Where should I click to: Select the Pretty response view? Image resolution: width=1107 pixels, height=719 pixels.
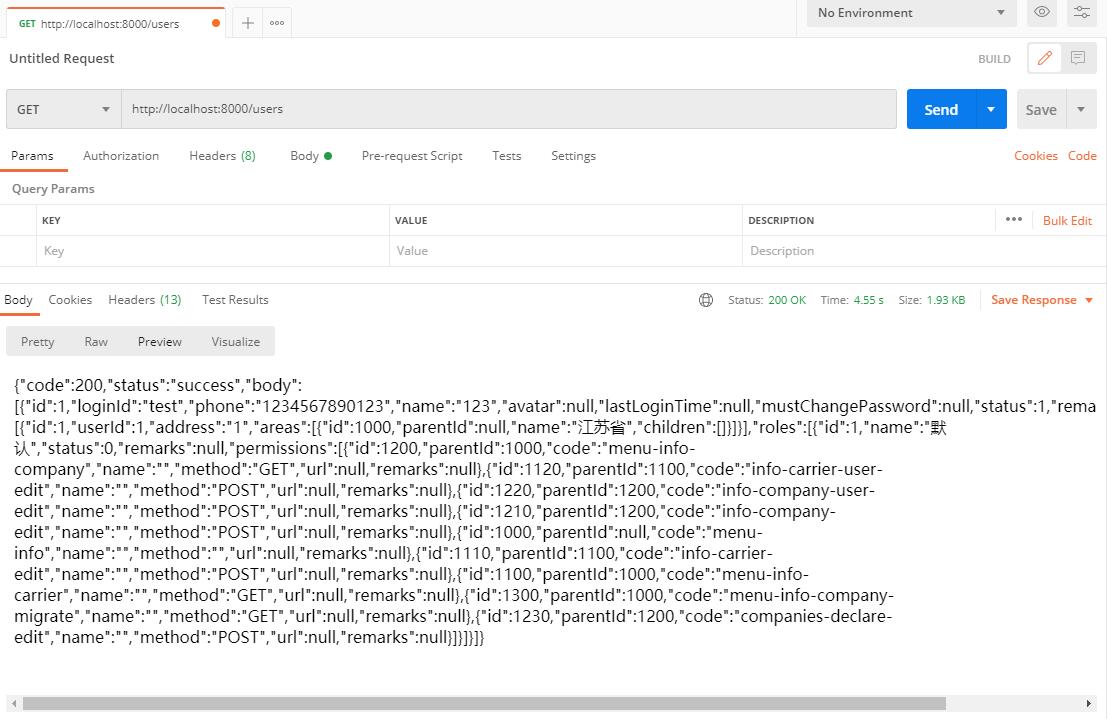click(38, 342)
